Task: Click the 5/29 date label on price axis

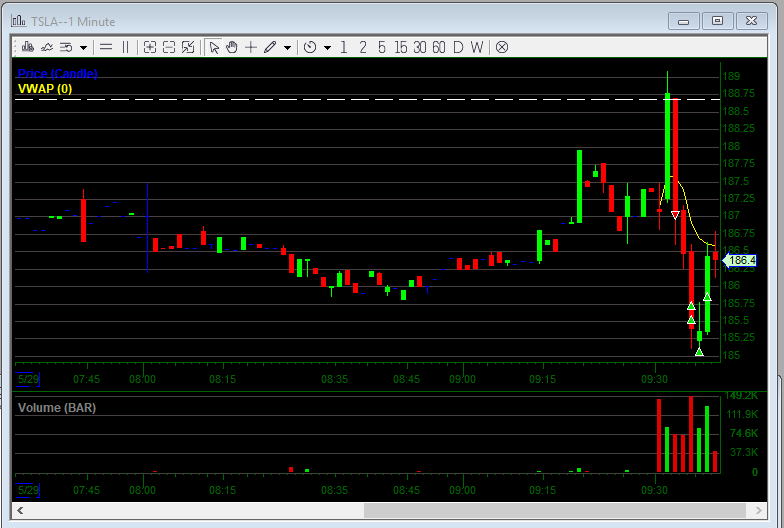Action: 28,379
